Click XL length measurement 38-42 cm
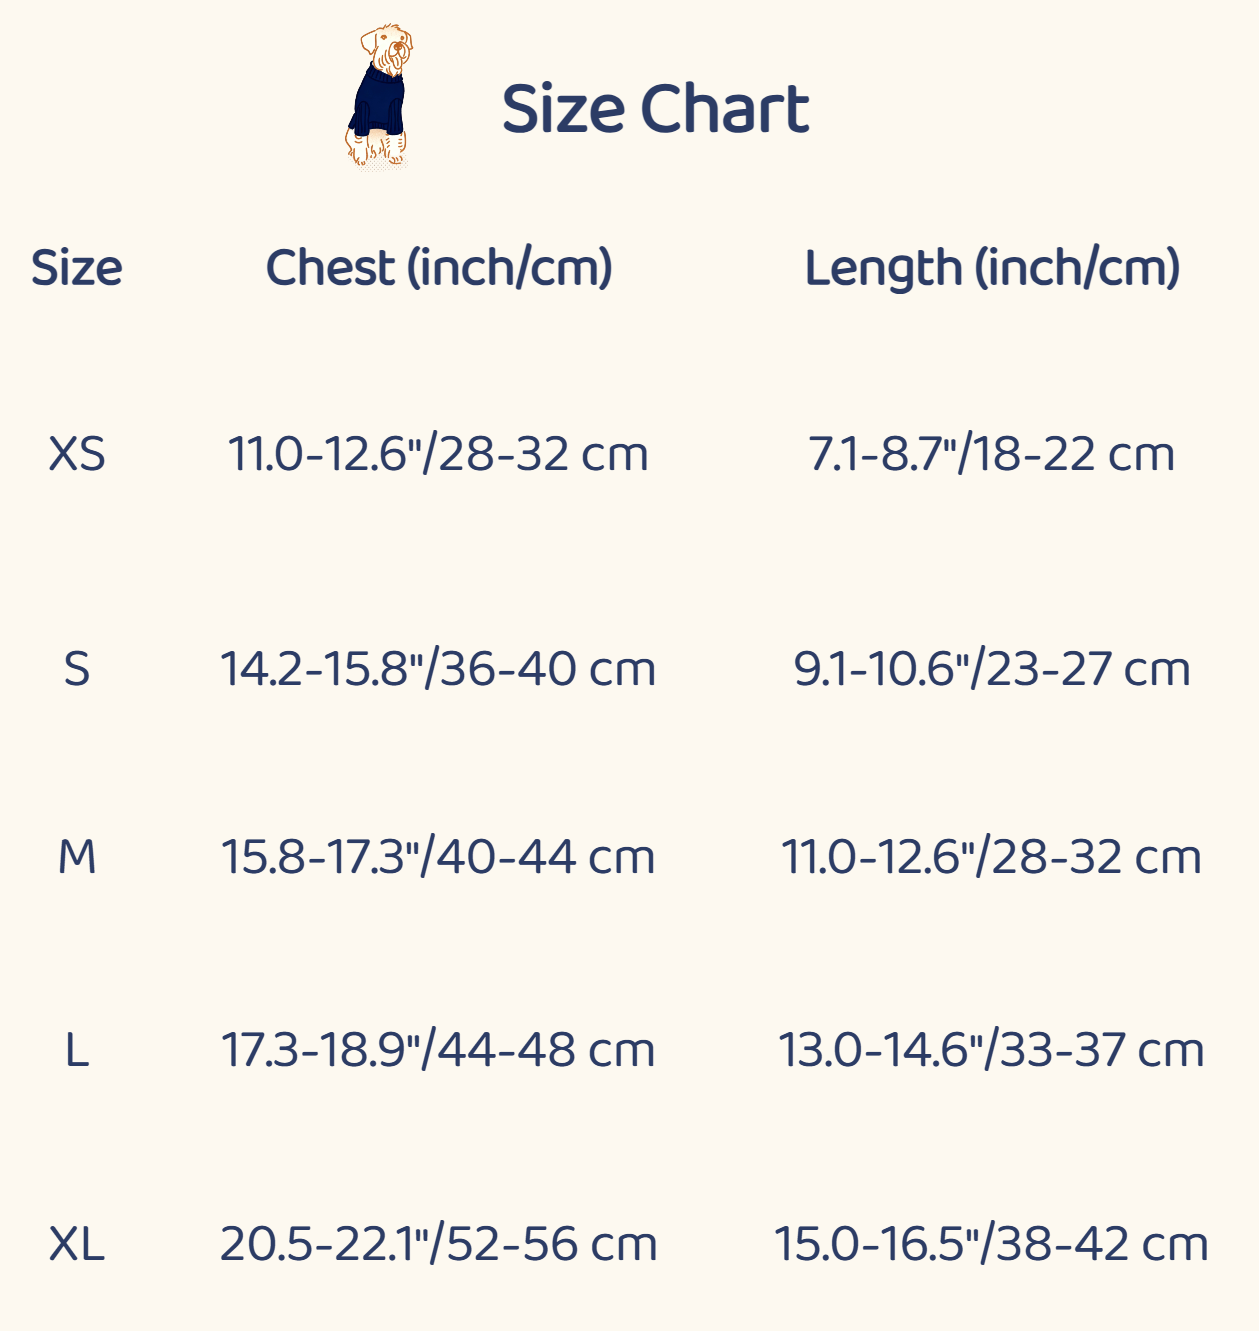Image resolution: width=1259 pixels, height=1331 pixels. 992,1244
